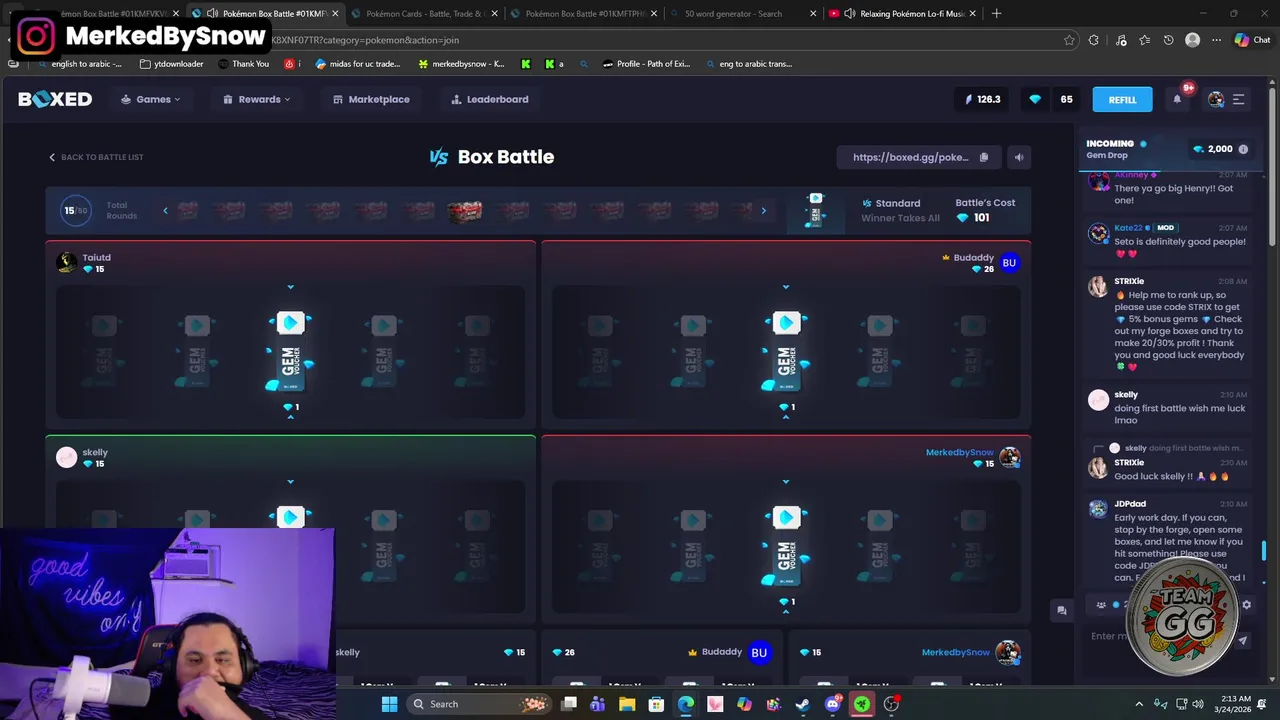Open ytdownloader bookmark

[x=171, y=64]
